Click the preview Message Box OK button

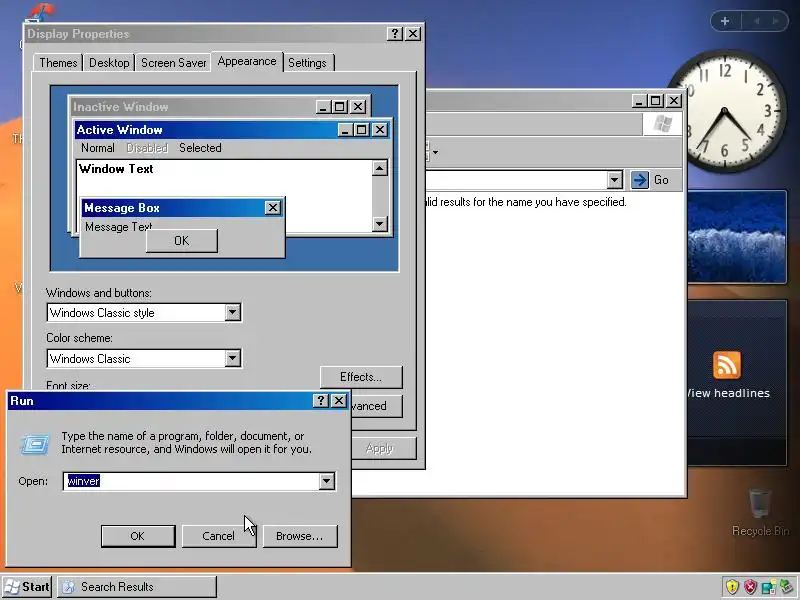point(182,240)
